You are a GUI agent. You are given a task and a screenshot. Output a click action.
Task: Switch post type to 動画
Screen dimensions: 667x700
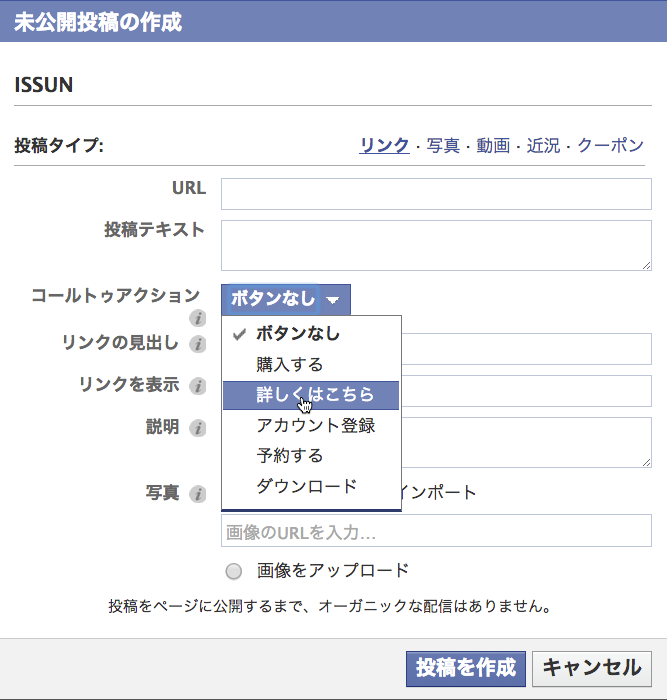493,146
